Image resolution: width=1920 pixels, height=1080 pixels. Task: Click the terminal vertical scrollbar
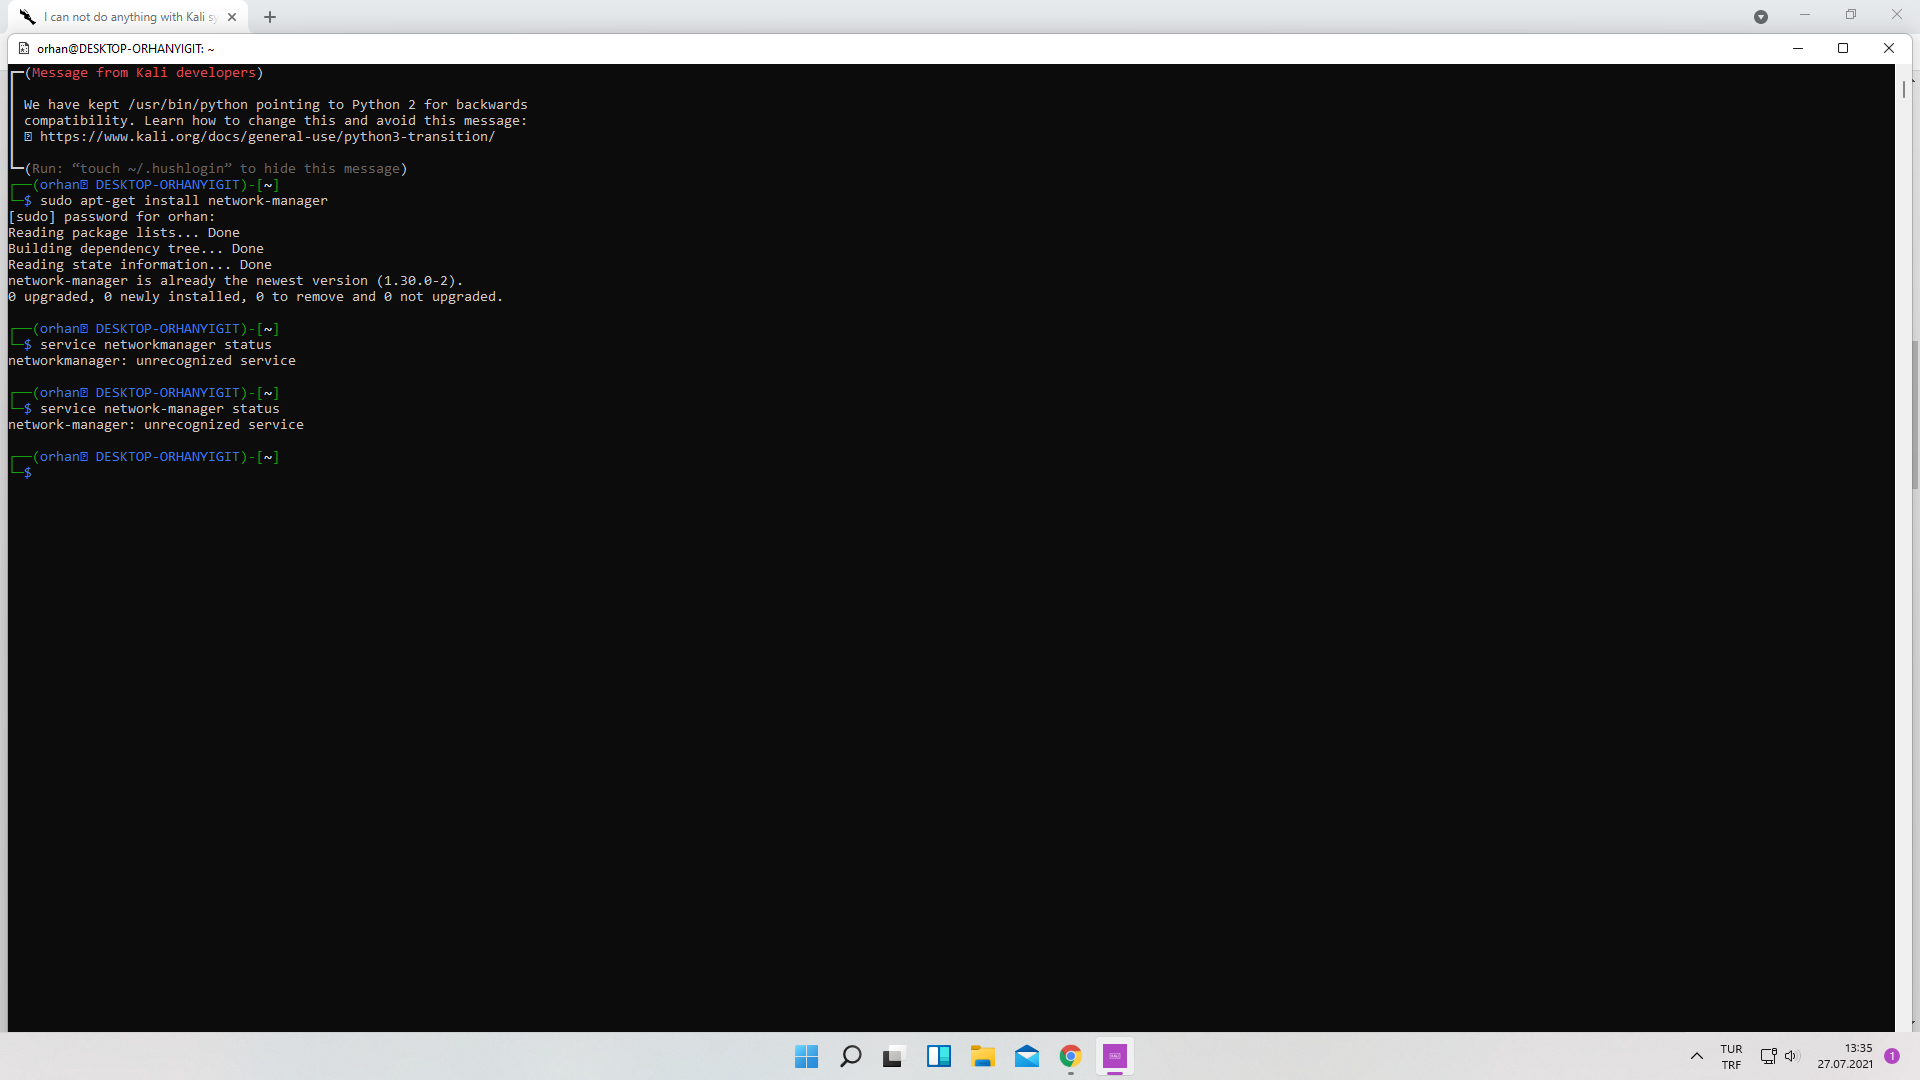1904,90
